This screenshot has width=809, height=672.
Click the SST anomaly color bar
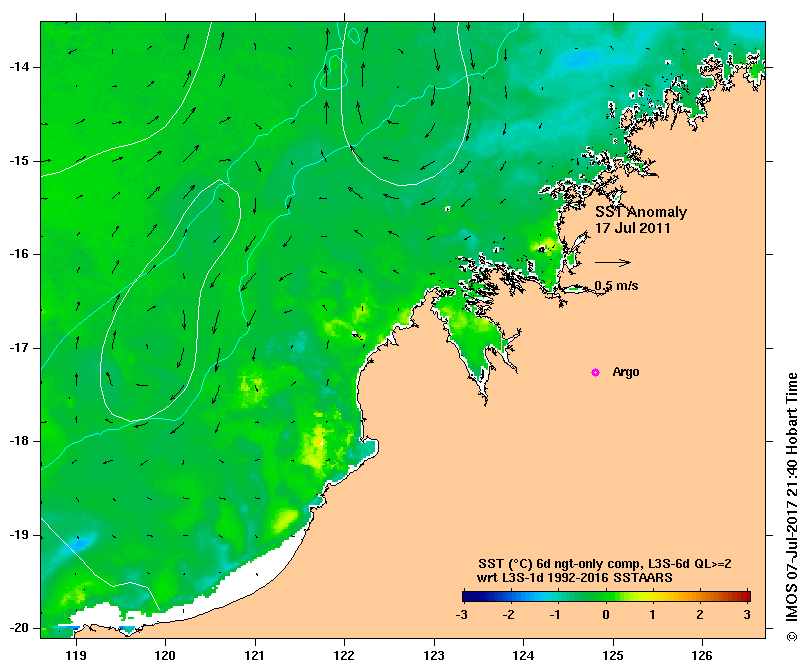click(x=606, y=597)
